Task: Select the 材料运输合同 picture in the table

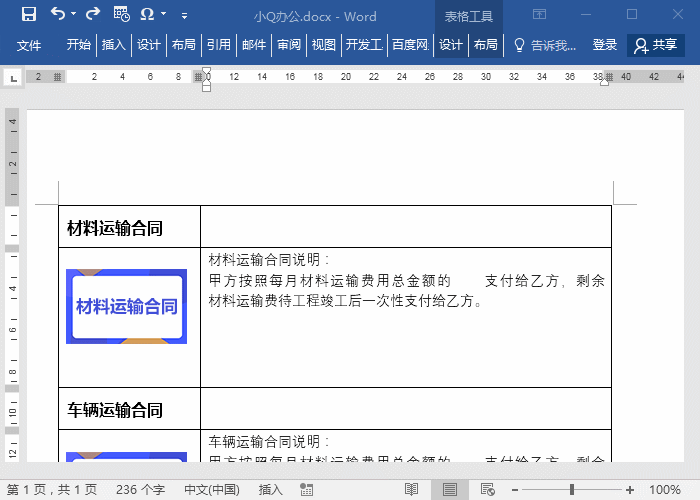Action: [126, 306]
